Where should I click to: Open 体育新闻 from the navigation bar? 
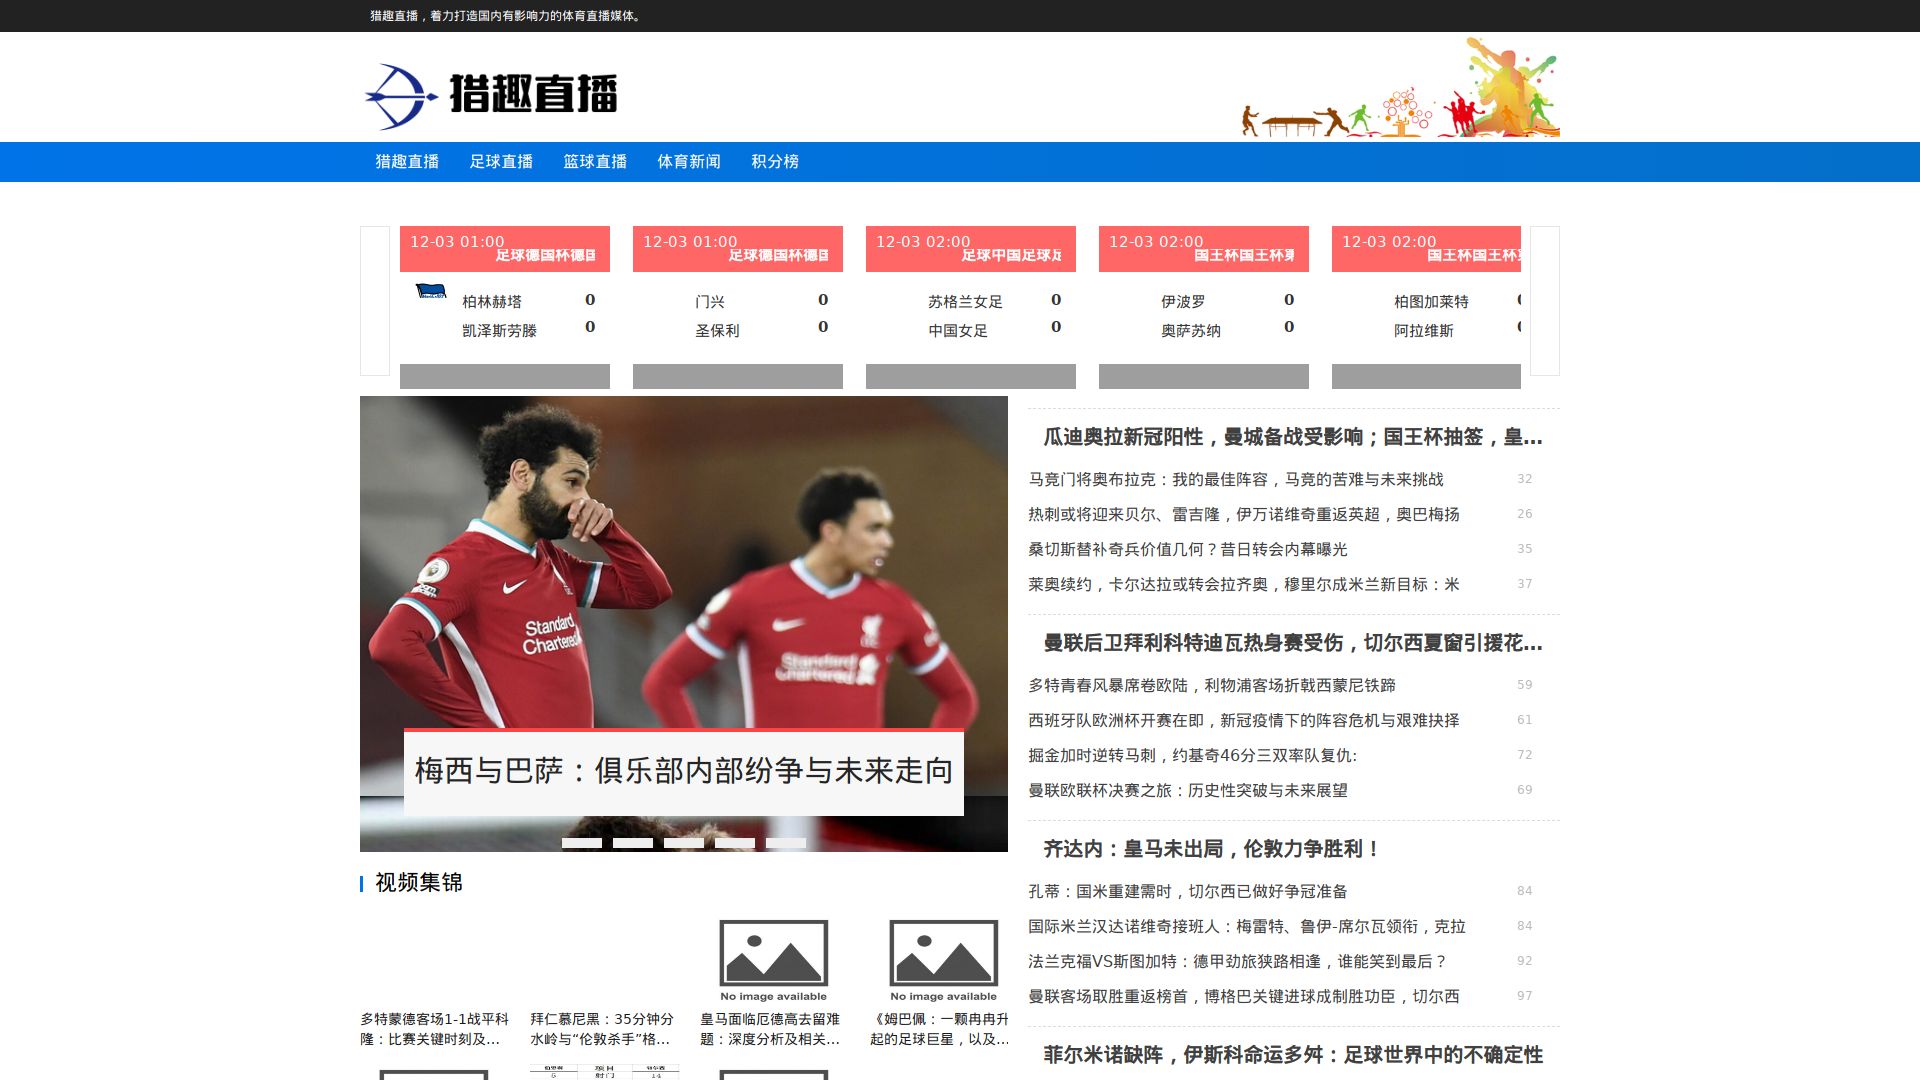pyautogui.click(x=689, y=162)
